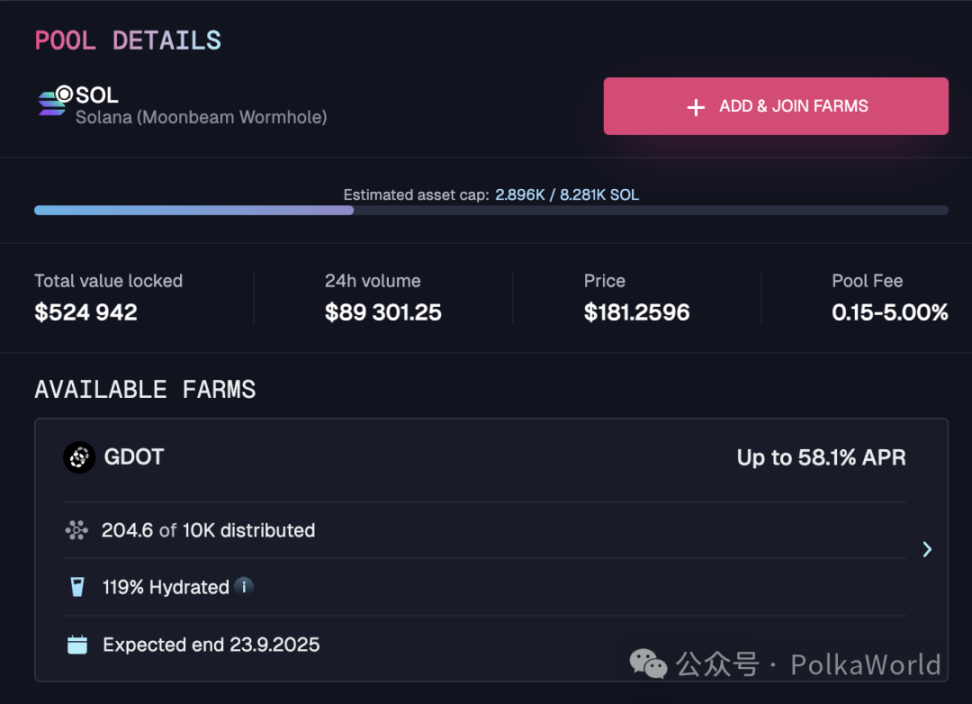Click the calendar icon beside Expected end
Viewport: 972px width, 704px height.
(x=78, y=644)
